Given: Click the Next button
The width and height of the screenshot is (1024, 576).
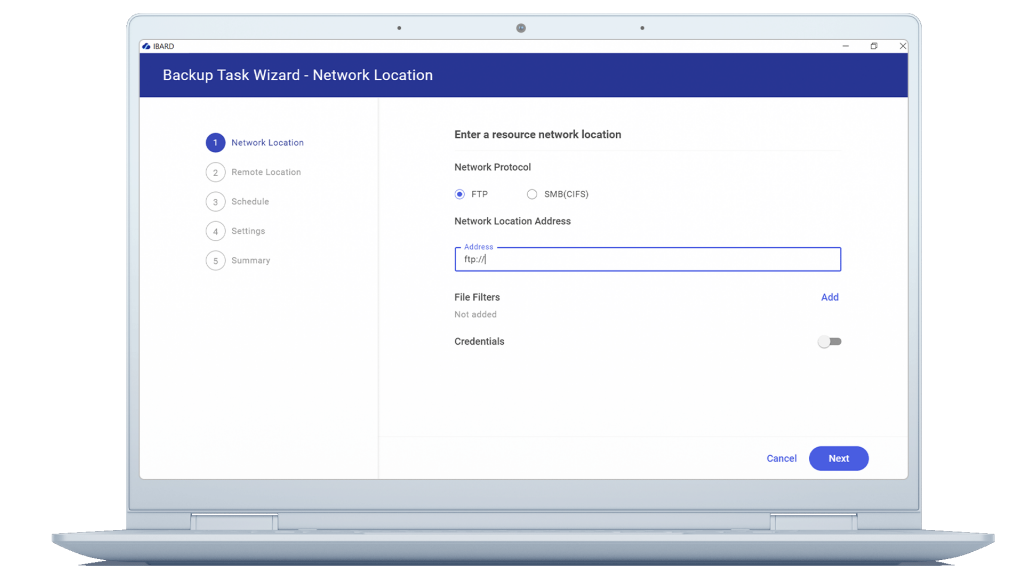Looking at the screenshot, I should click(x=839, y=458).
